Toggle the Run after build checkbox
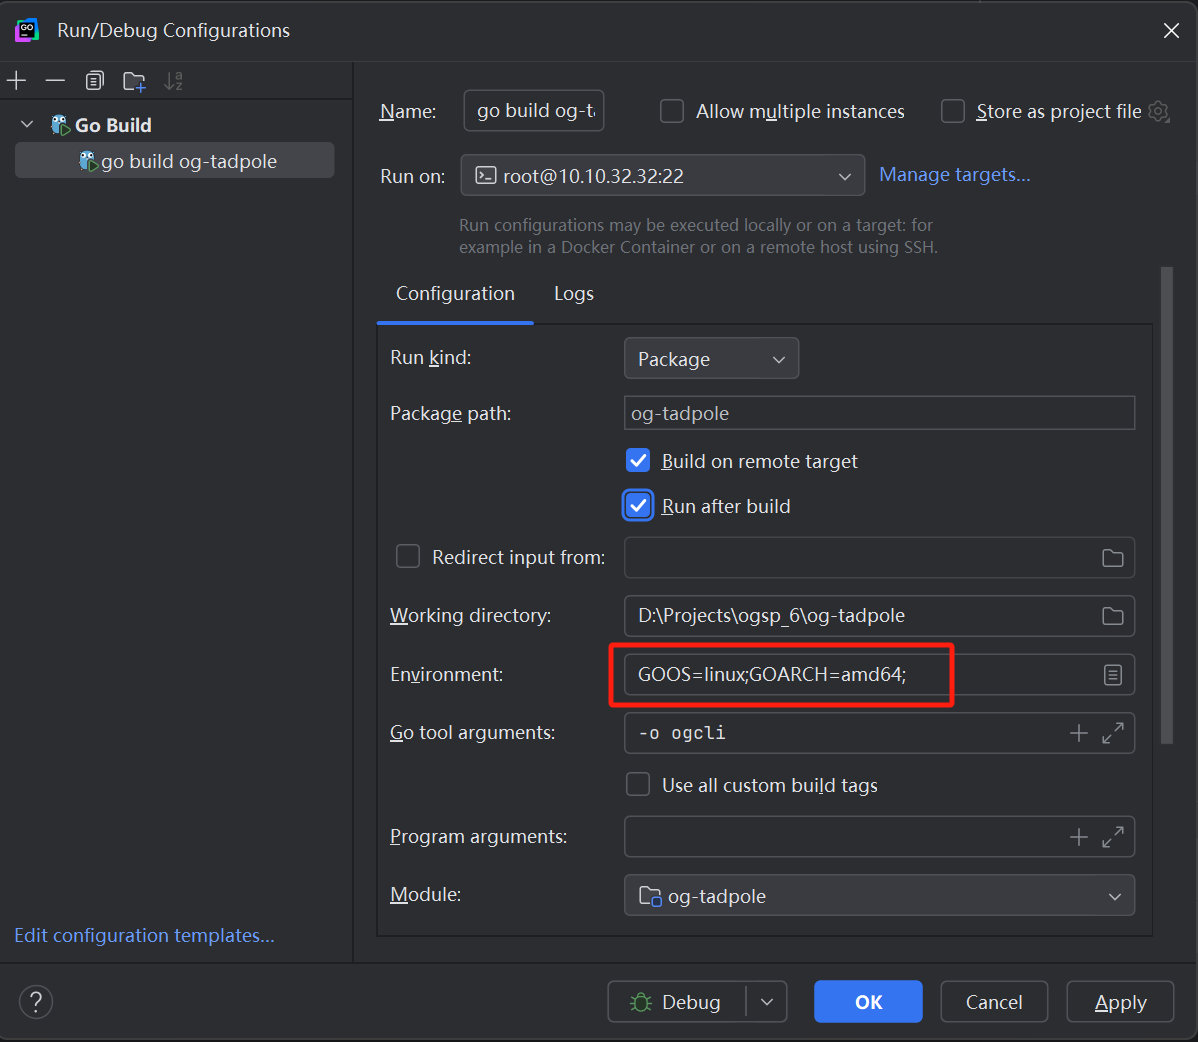Viewport: 1198px width, 1042px height. pos(638,506)
